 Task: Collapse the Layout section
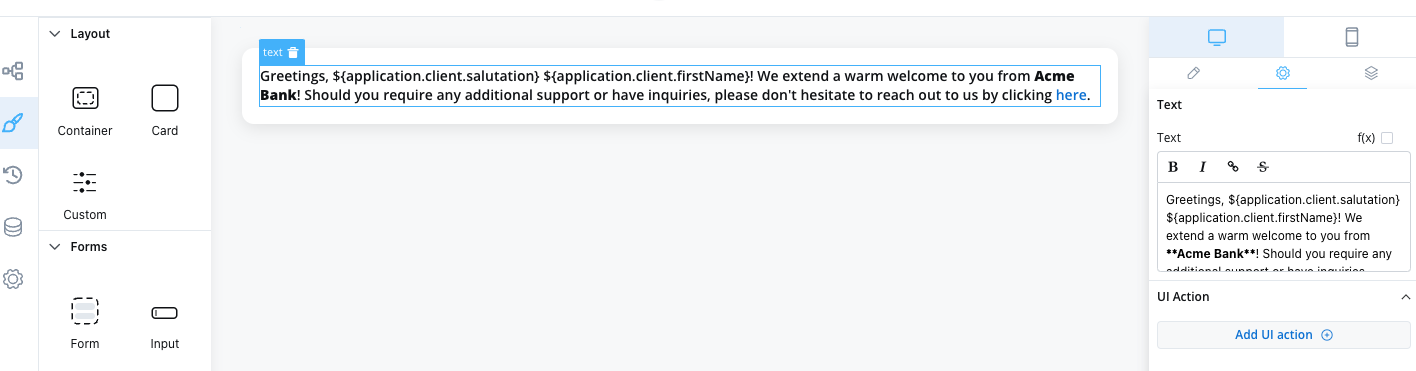coord(55,34)
